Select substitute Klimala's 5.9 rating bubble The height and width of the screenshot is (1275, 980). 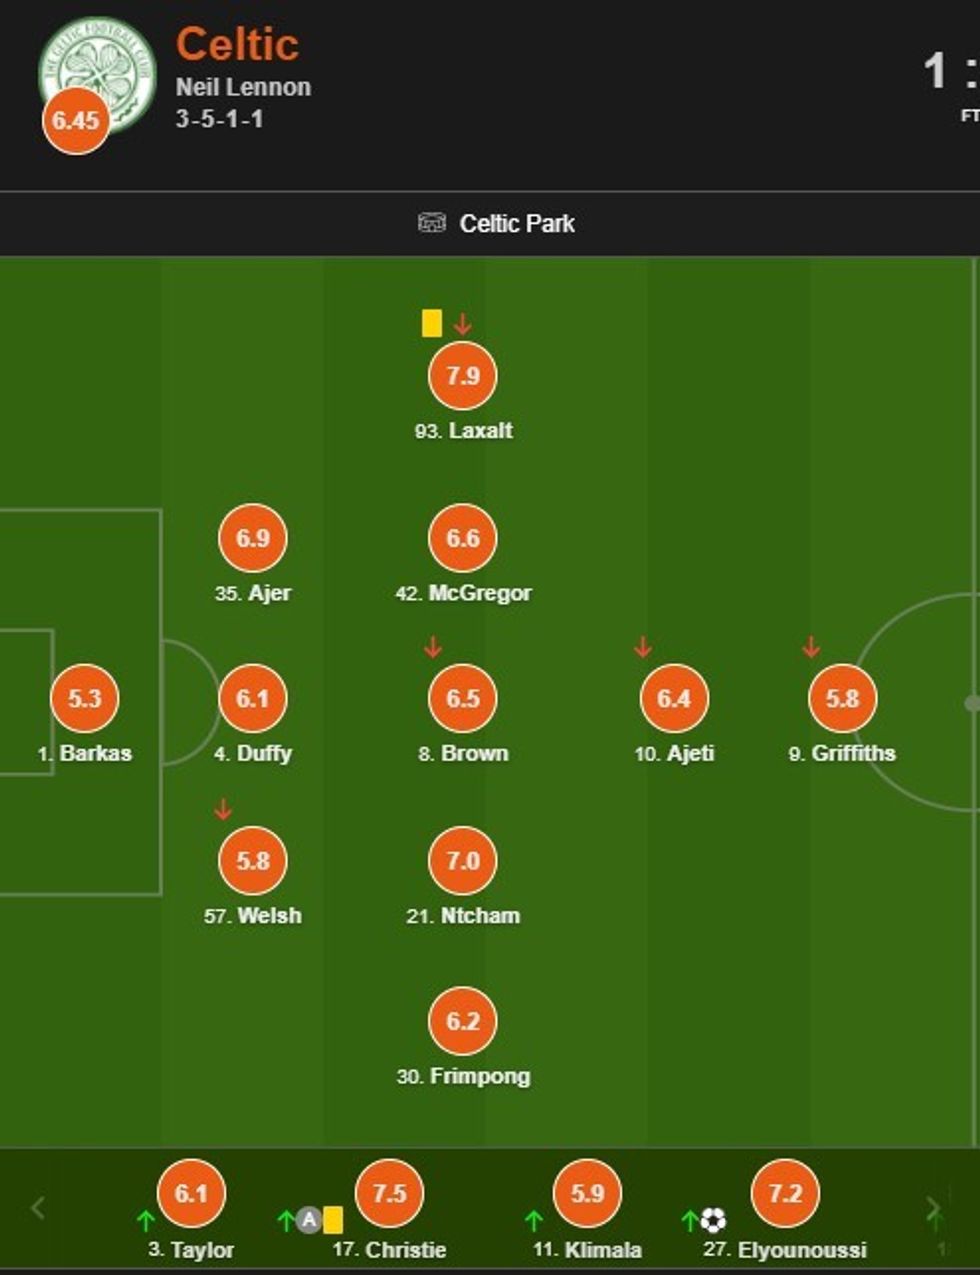pyautogui.click(x=587, y=1193)
